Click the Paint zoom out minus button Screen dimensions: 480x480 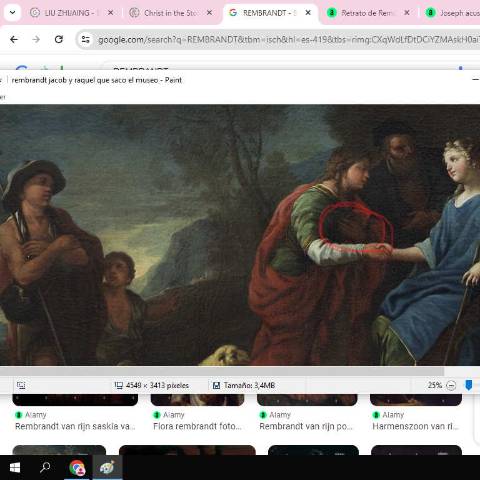(x=451, y=386)
